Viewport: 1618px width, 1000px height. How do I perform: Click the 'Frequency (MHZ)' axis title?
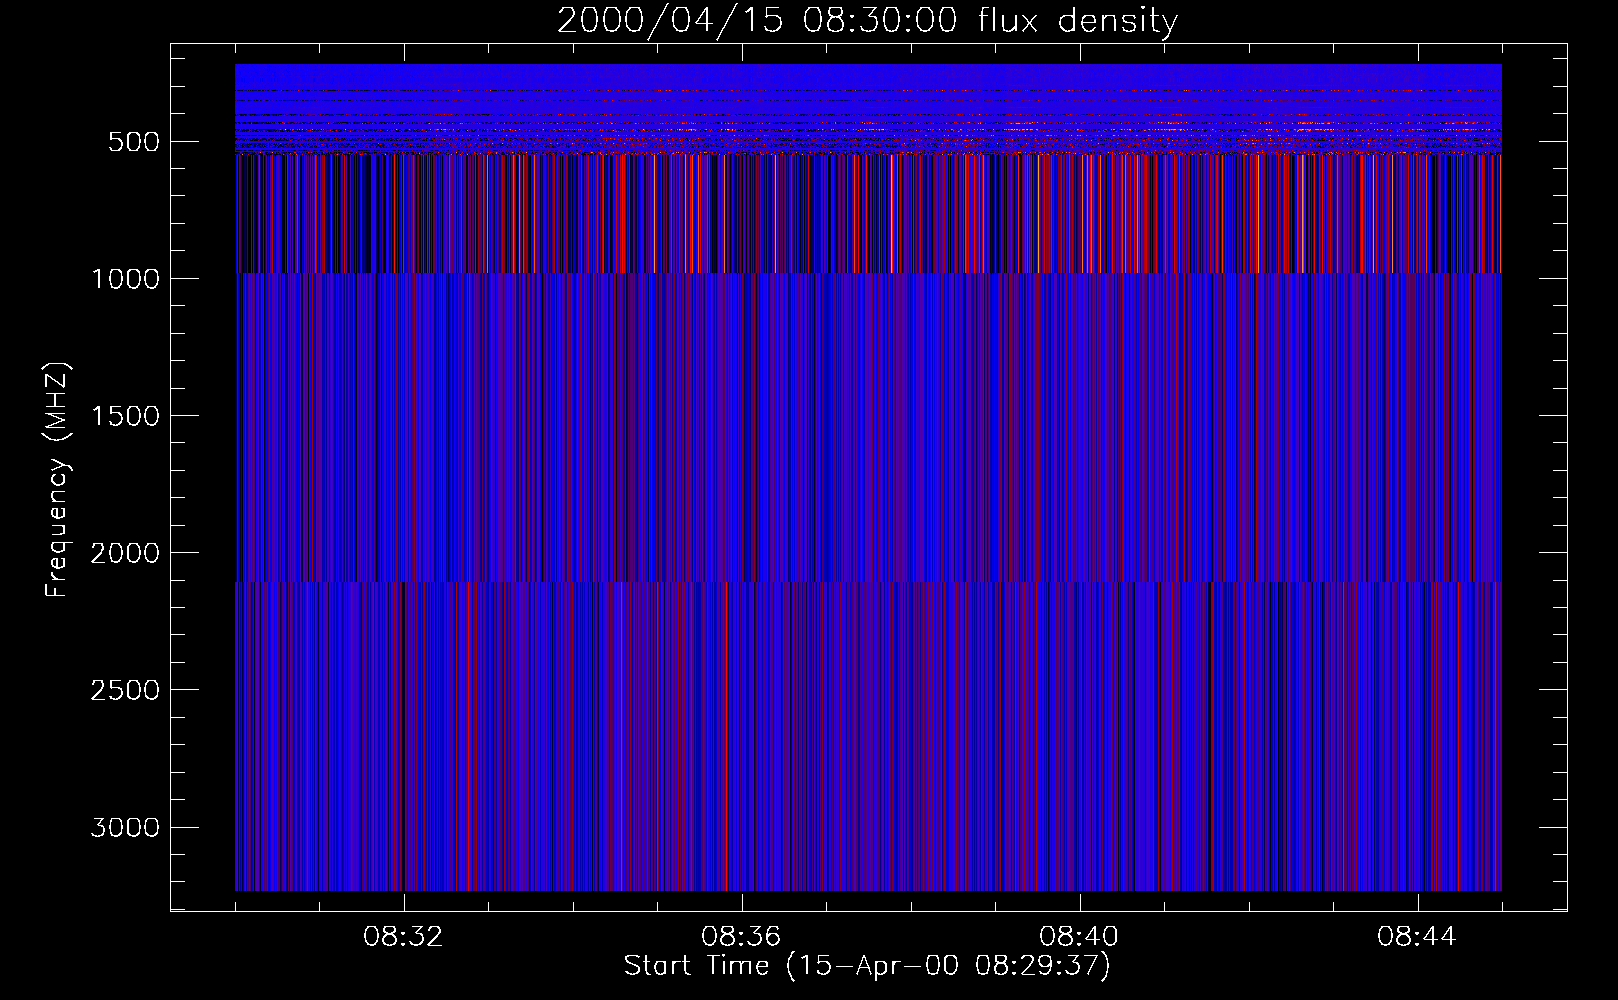(x=58, y=479)
